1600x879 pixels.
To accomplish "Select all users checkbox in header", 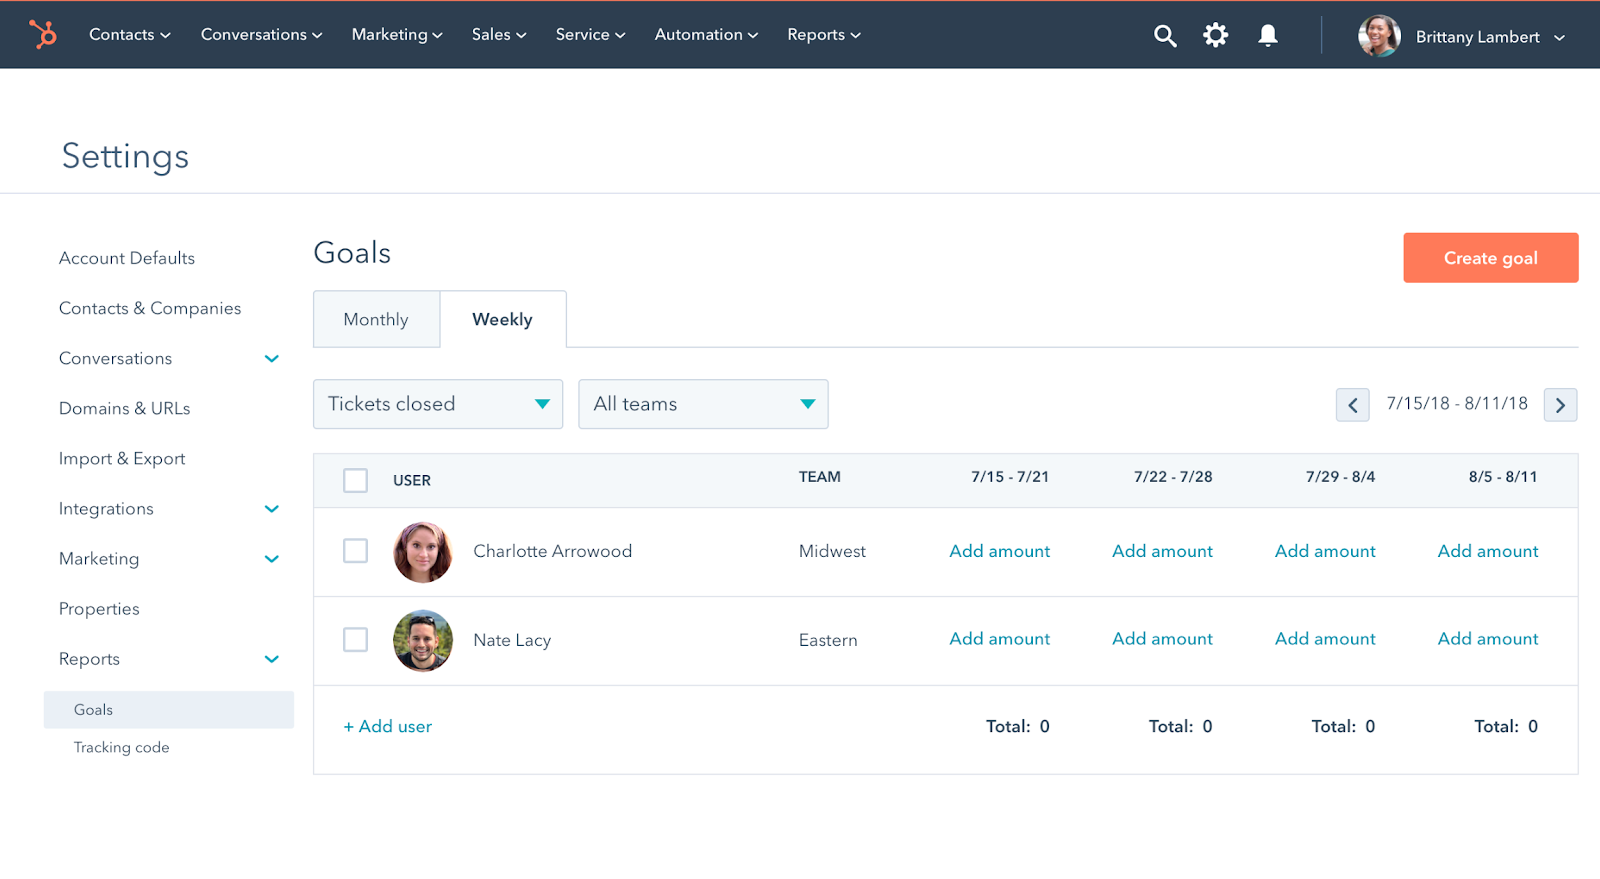I will click(355, 480).
